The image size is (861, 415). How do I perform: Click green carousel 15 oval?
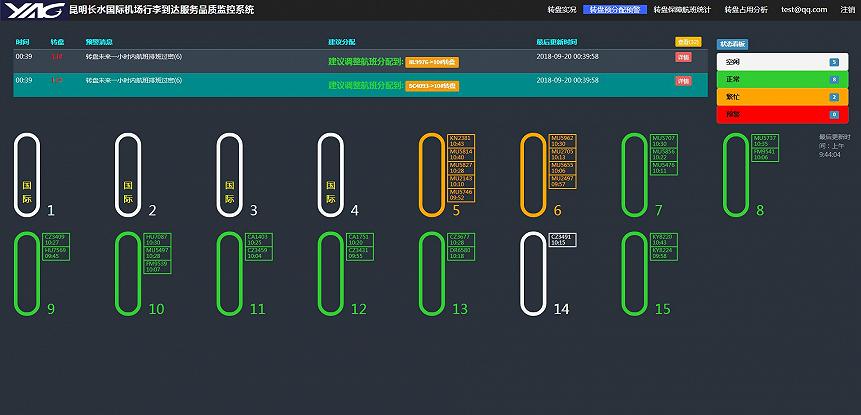point(635,273)
